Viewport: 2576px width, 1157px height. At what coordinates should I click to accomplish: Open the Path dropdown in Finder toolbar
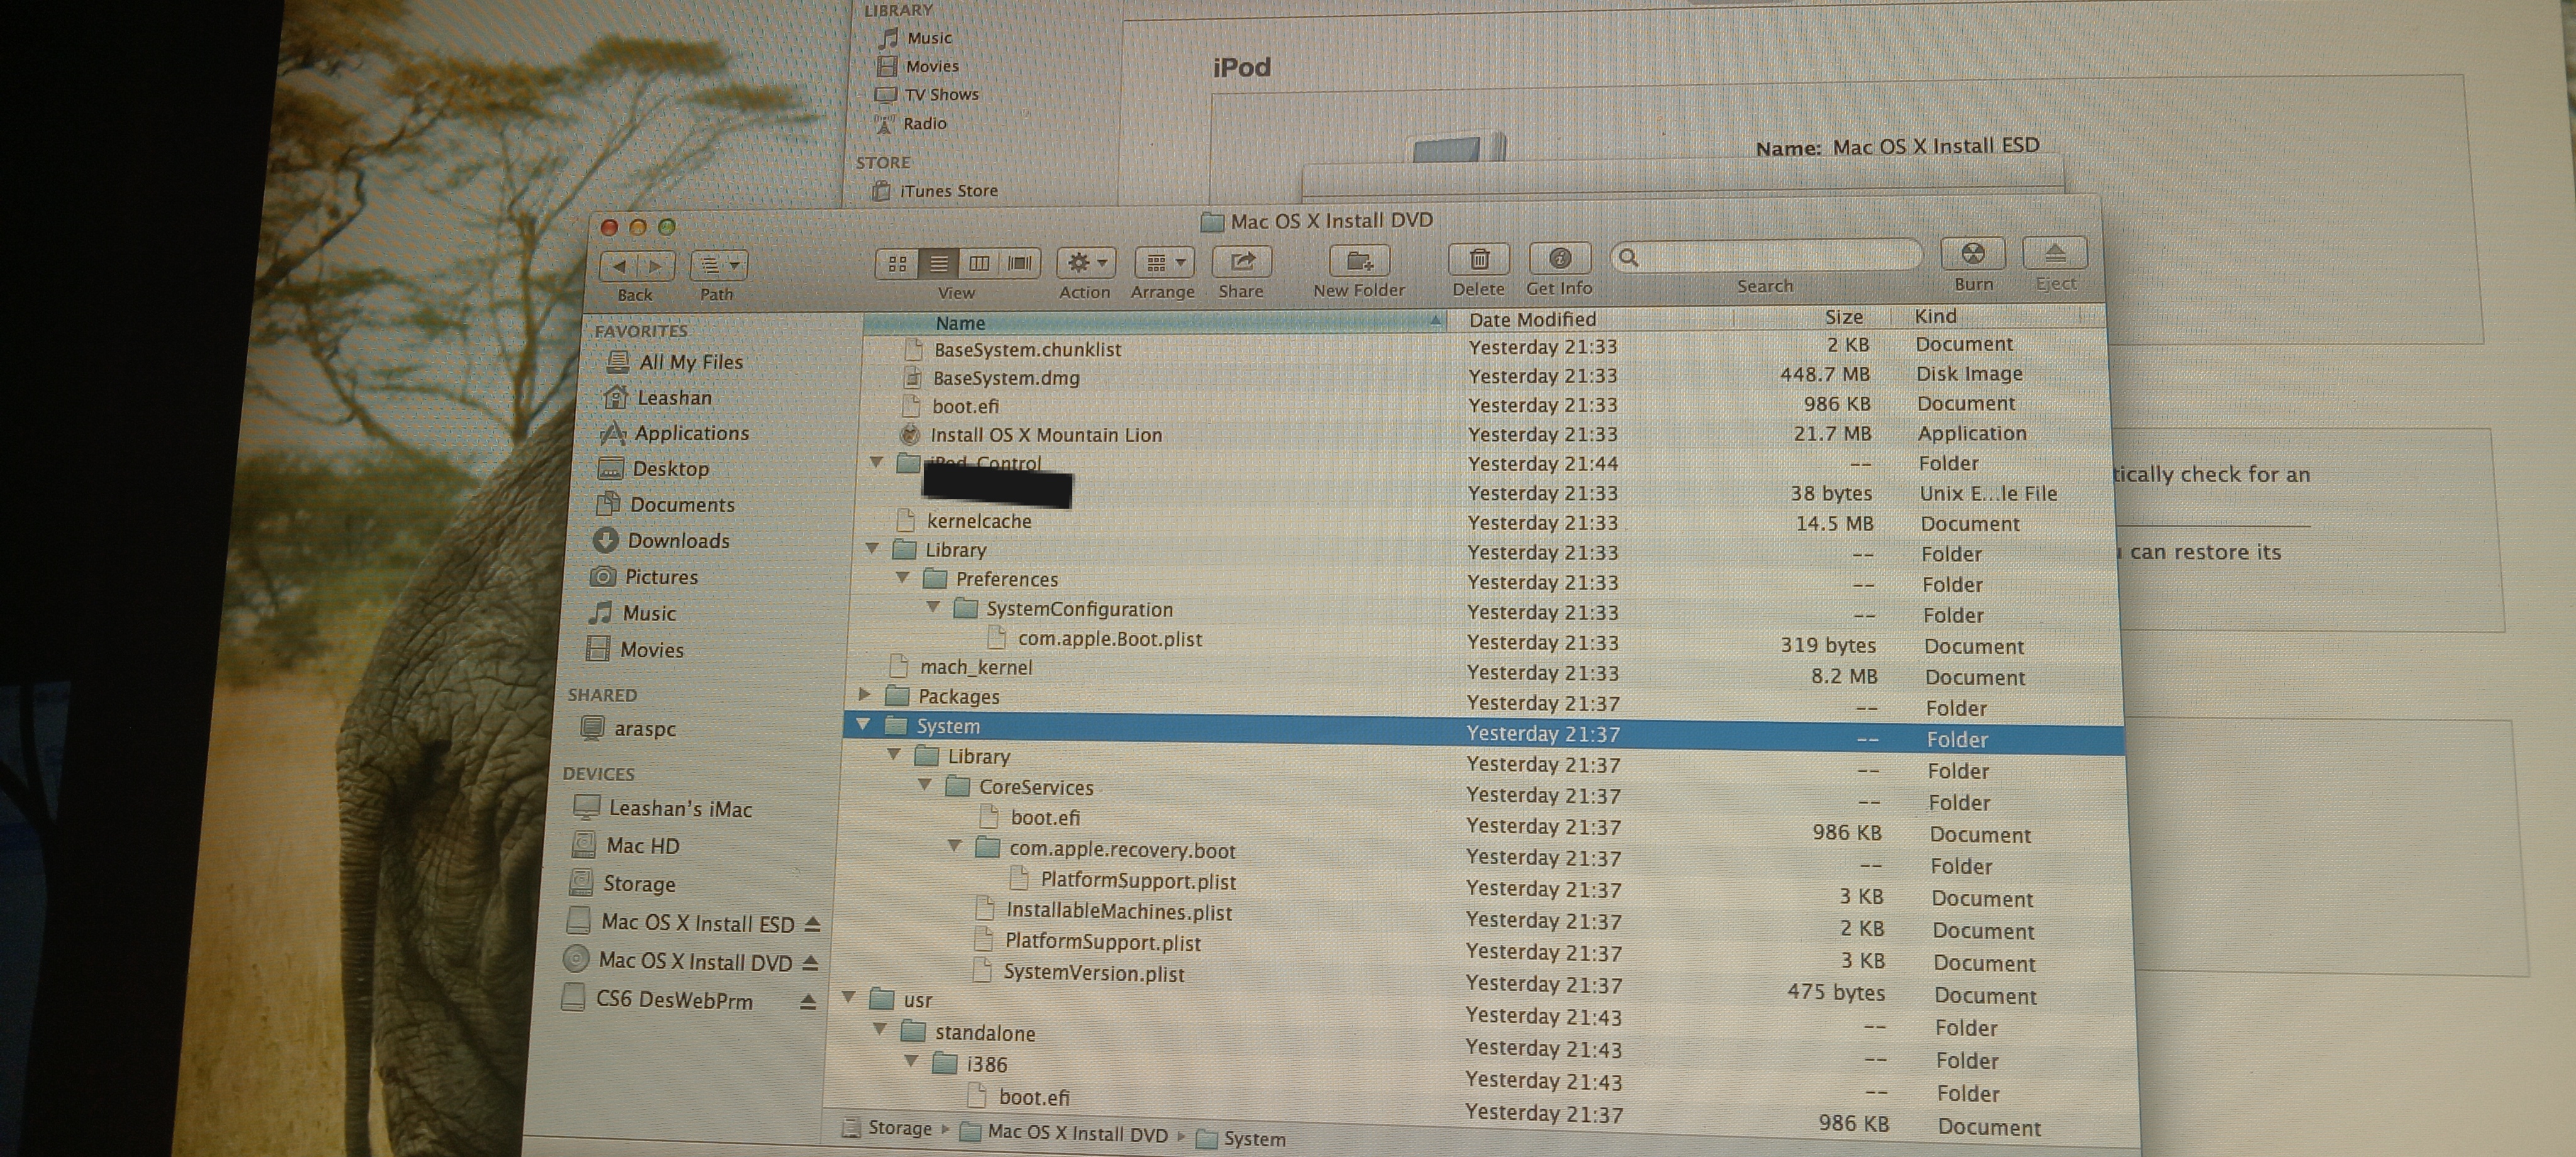point(719,266)
